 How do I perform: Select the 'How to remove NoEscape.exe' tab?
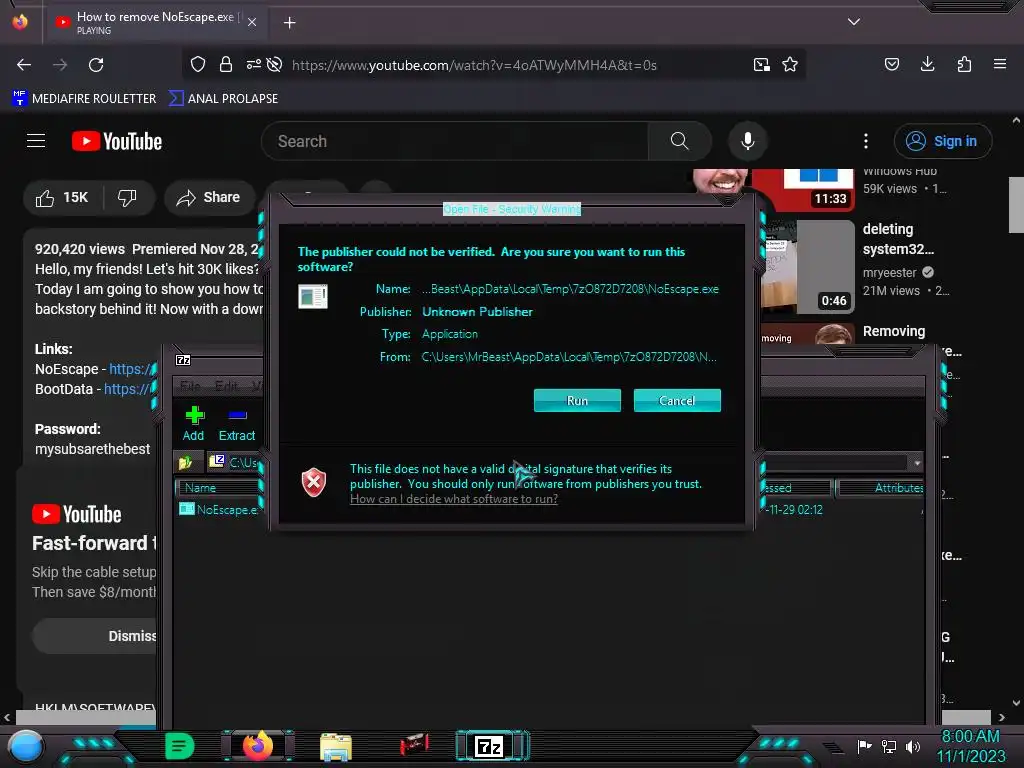[155, 23]
